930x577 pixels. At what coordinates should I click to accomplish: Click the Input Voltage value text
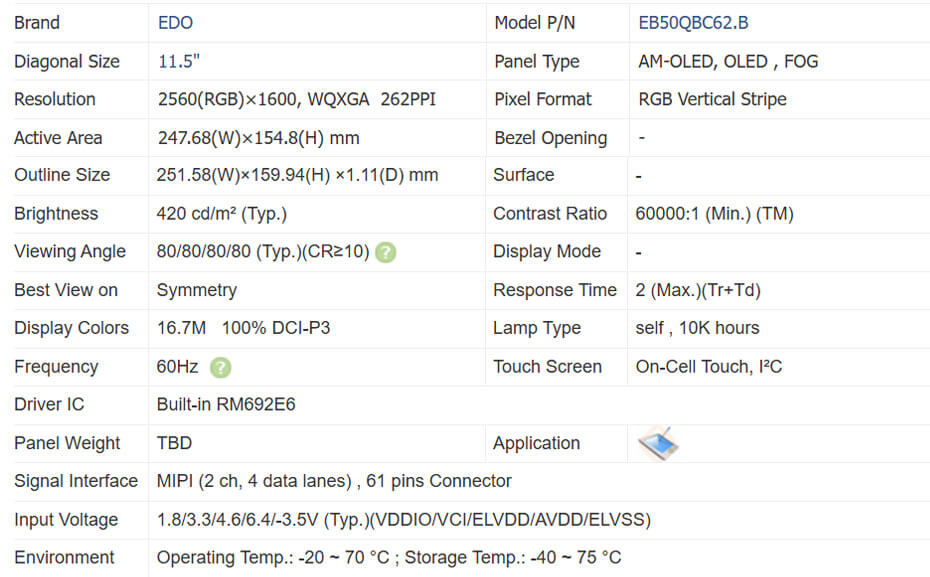403,519
